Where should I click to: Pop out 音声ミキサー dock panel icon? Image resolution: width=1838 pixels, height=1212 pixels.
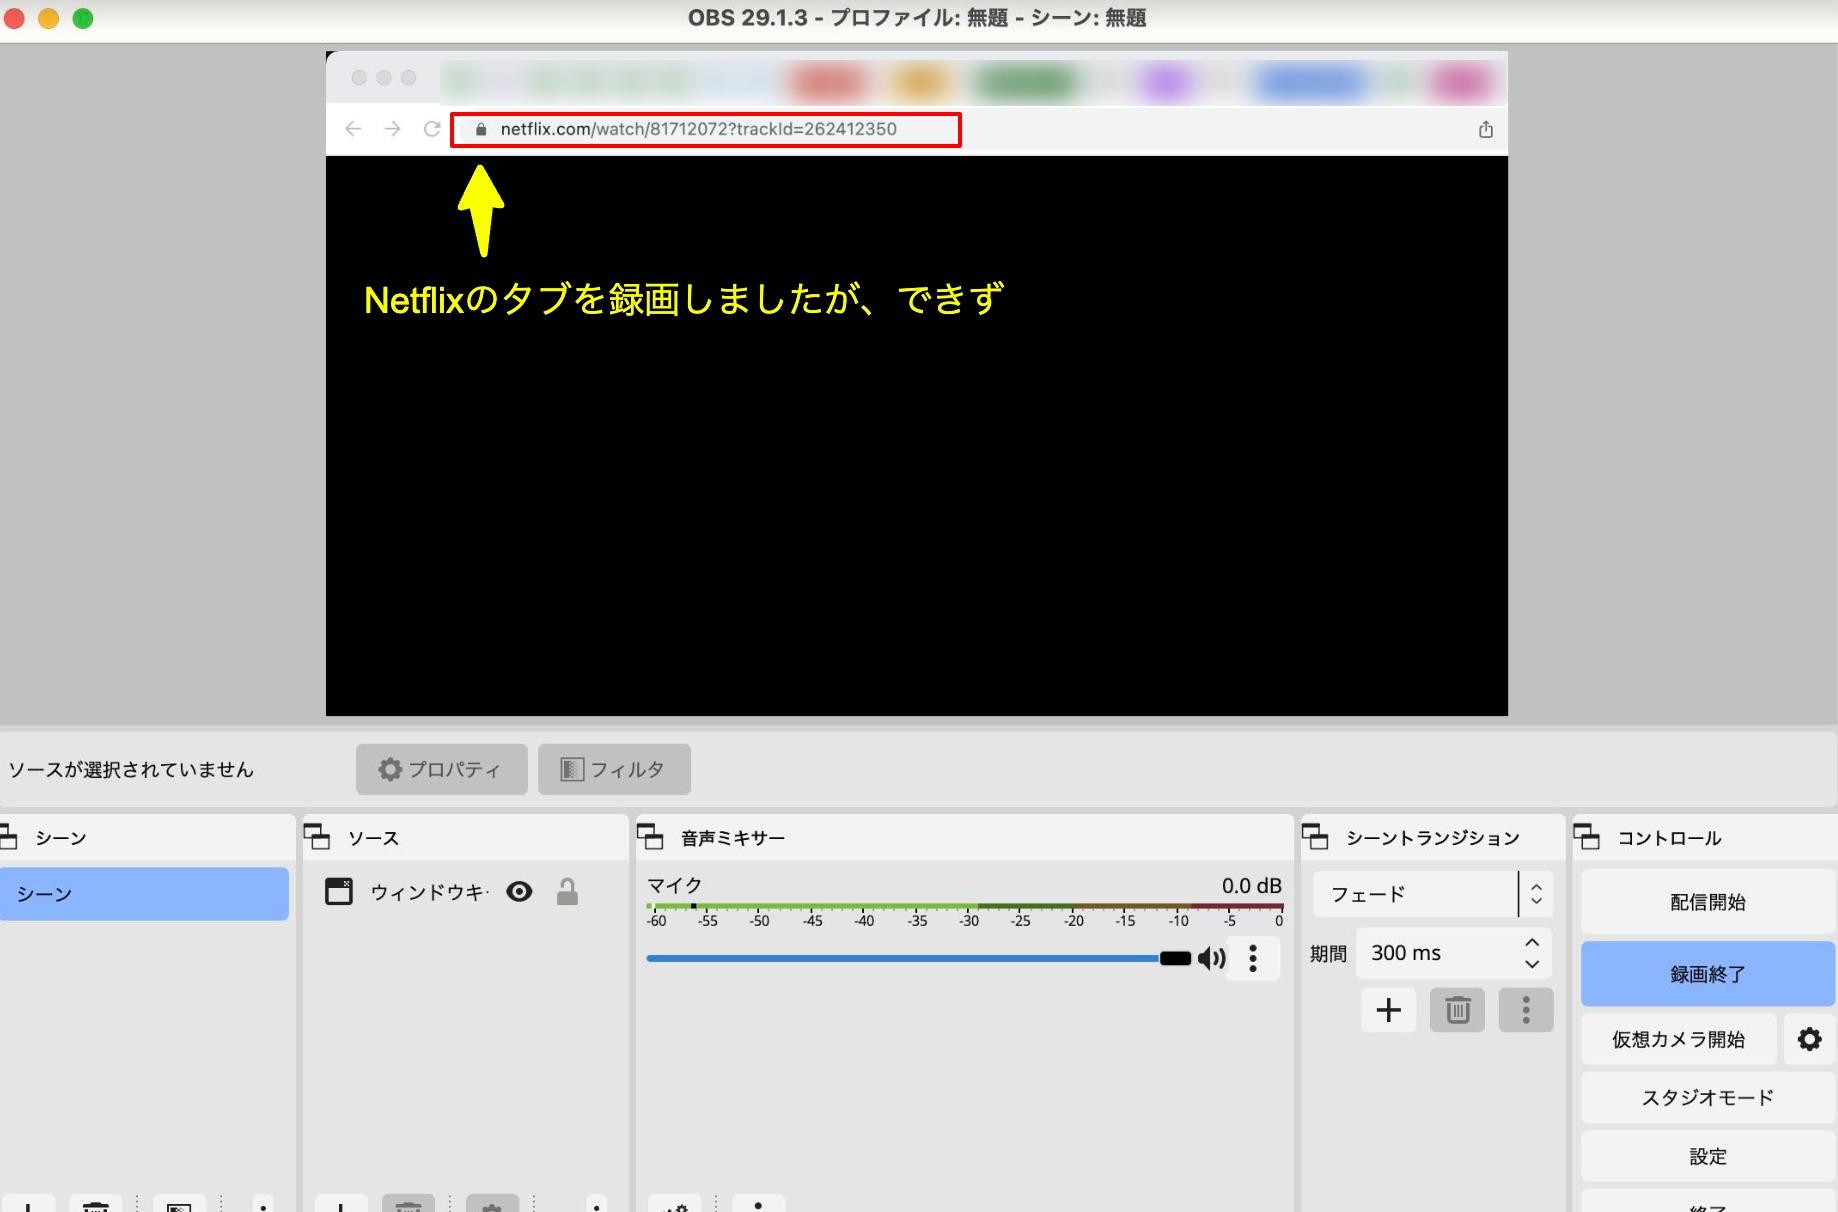pyautogui.click(x=650, y=836)
